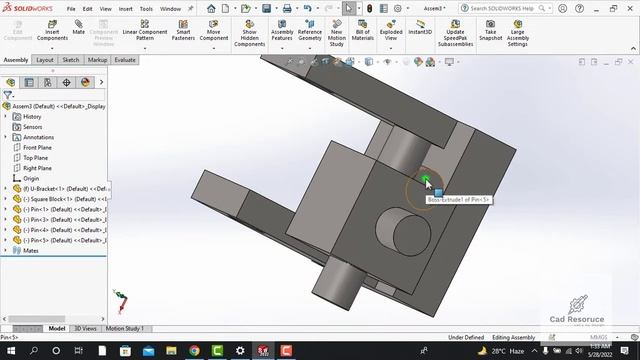Switch to the Markup ribbon tab
Image resolution: width=640 pixels, height=360 pixels.
tap(97, 60)
